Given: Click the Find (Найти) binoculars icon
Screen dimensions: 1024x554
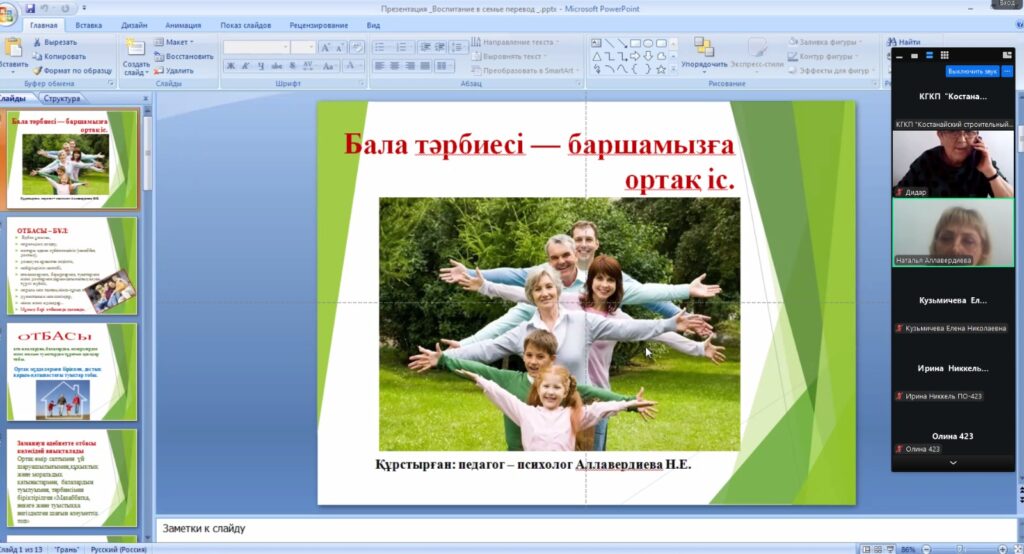Looking at the screenshot, I should (x=891, y=42).
